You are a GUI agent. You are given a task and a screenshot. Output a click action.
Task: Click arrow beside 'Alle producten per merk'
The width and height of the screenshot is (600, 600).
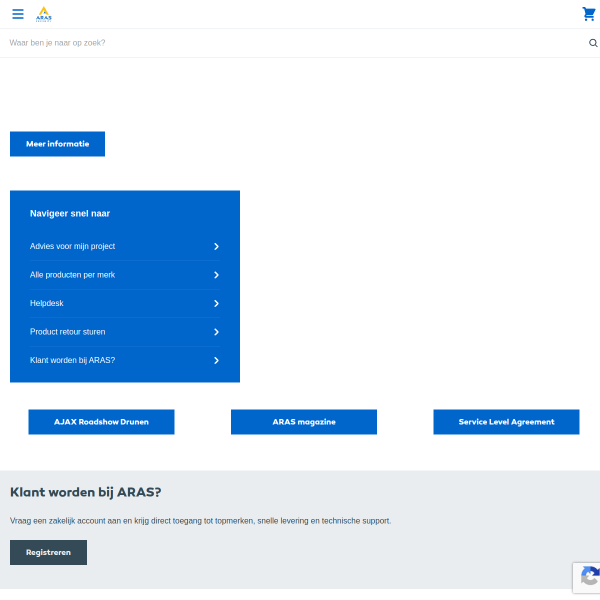pos(216,275)
